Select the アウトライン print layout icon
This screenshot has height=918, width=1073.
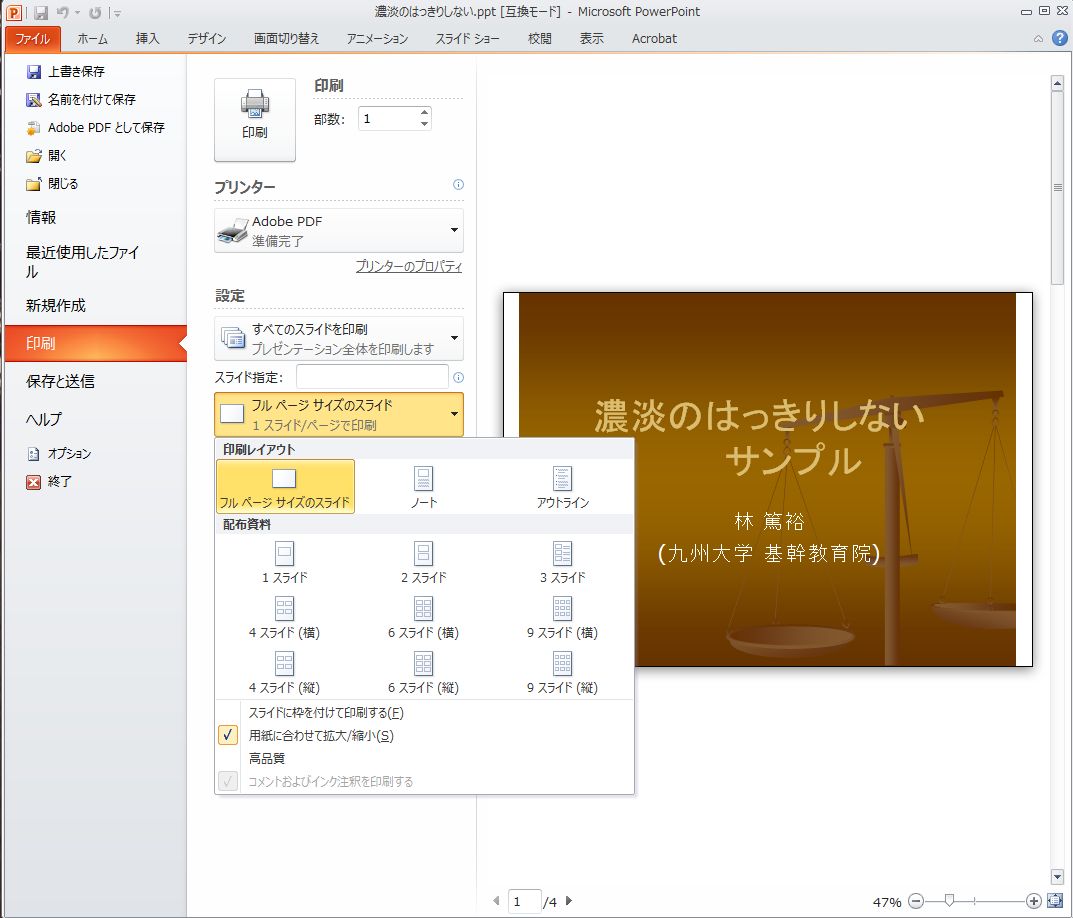[562, 486]
